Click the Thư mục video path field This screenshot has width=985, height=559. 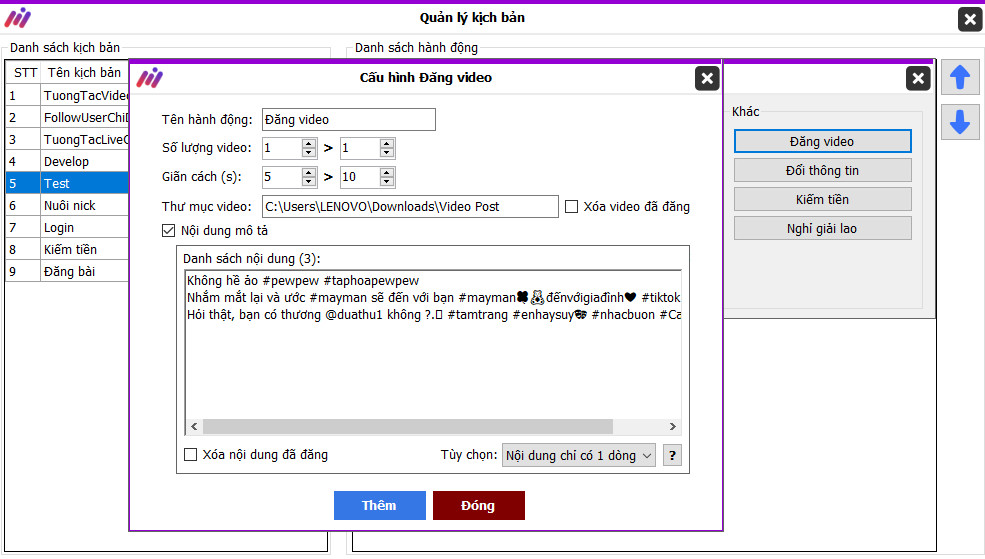pos(410,207)
